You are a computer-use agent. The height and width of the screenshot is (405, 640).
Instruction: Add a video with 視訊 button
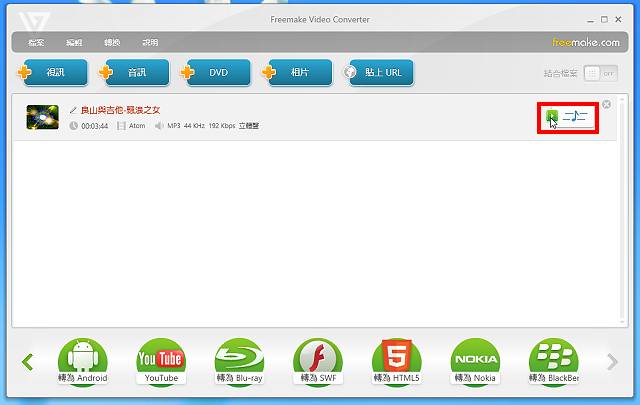point(53,72)
